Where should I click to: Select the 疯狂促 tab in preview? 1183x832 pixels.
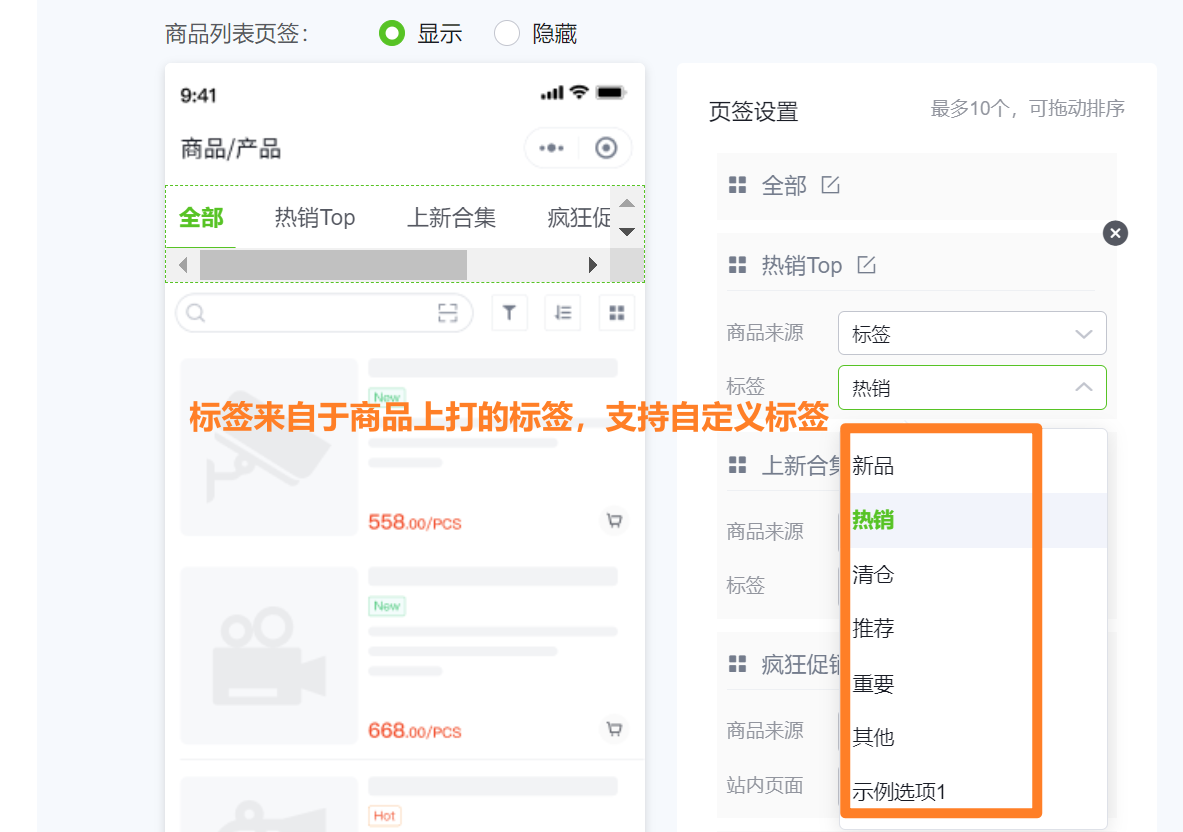coord(578,218)
